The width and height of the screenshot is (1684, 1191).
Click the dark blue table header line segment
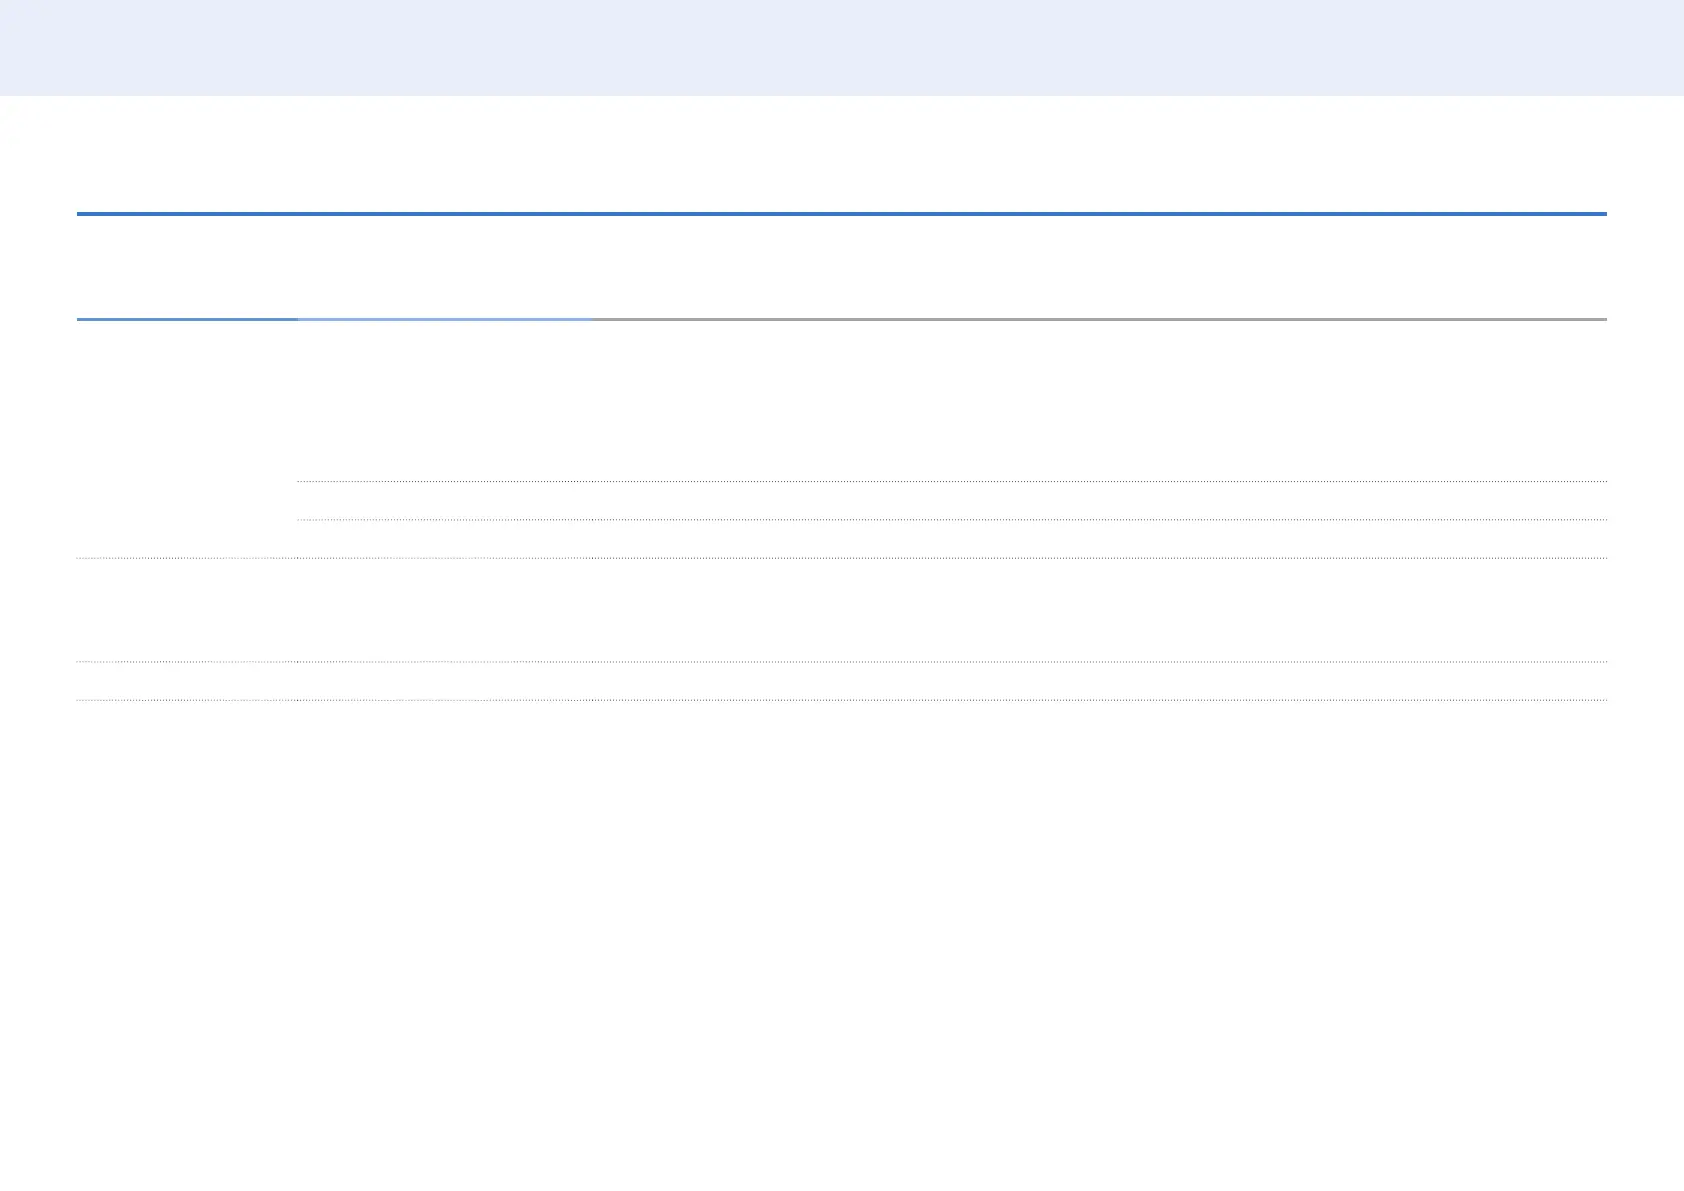[187, 319]
